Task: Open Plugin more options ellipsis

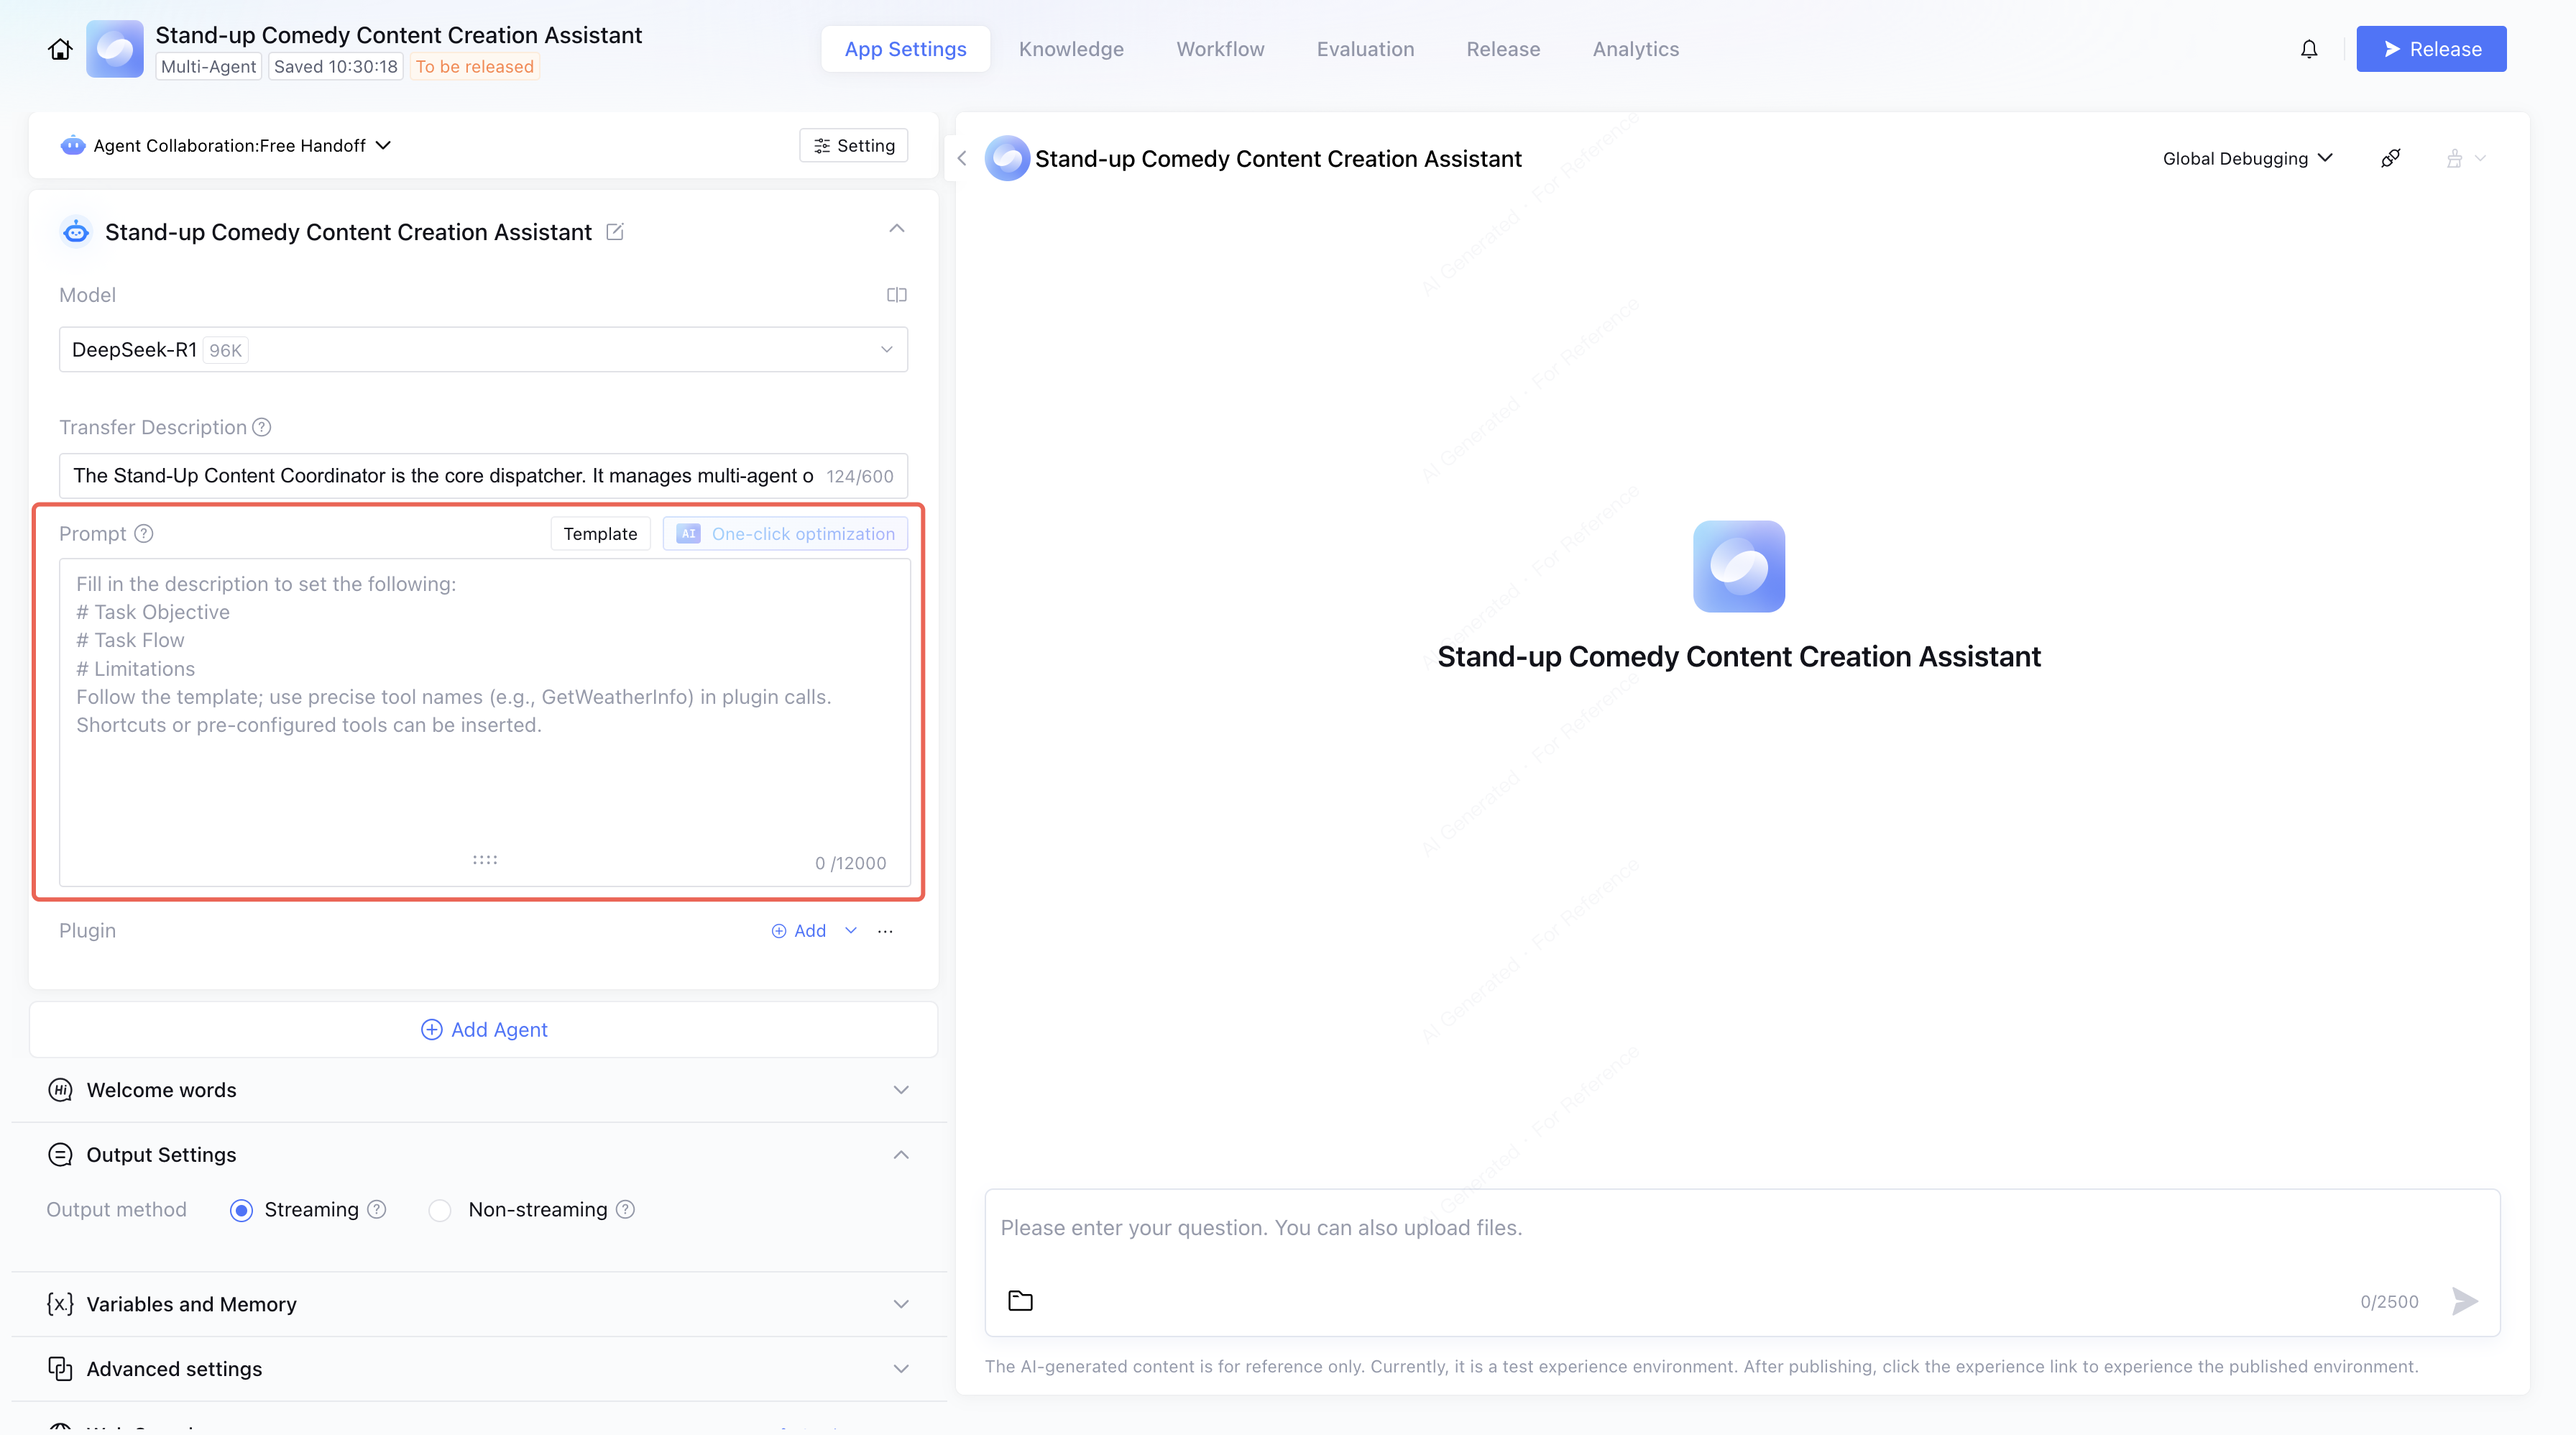Action: click(885, 931)
